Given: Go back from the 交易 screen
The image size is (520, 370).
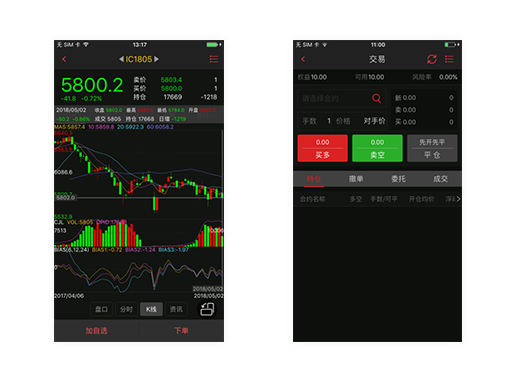Looking at the screenshot, I should pos(303,59).
